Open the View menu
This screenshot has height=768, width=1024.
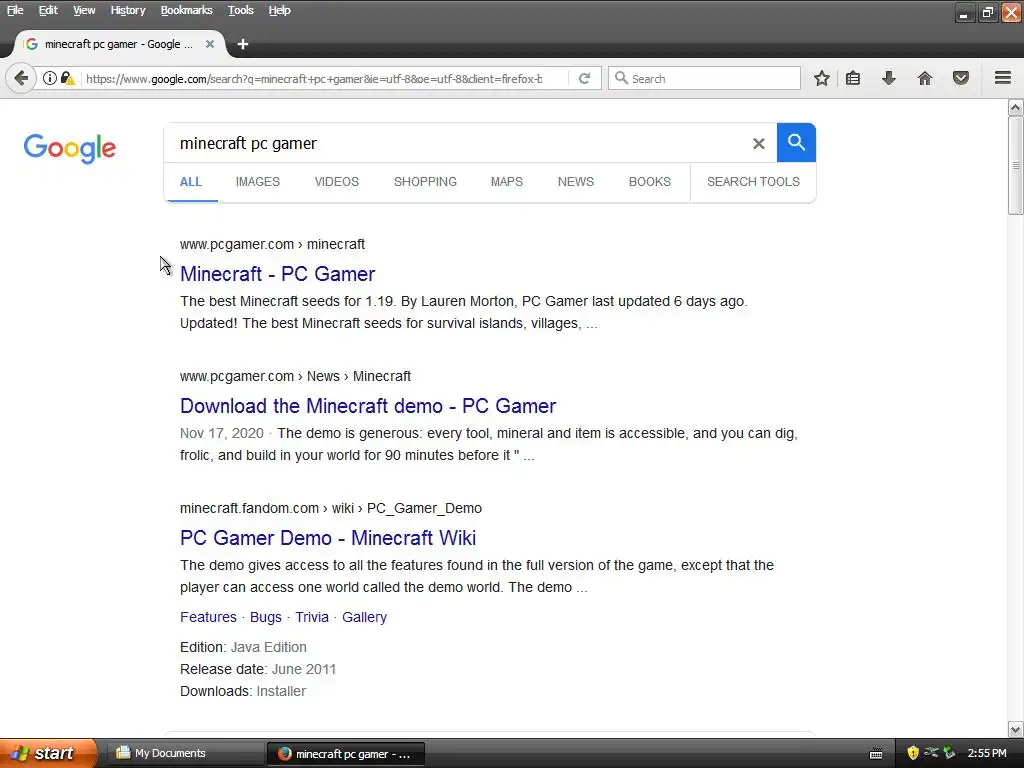pos(84,10)
